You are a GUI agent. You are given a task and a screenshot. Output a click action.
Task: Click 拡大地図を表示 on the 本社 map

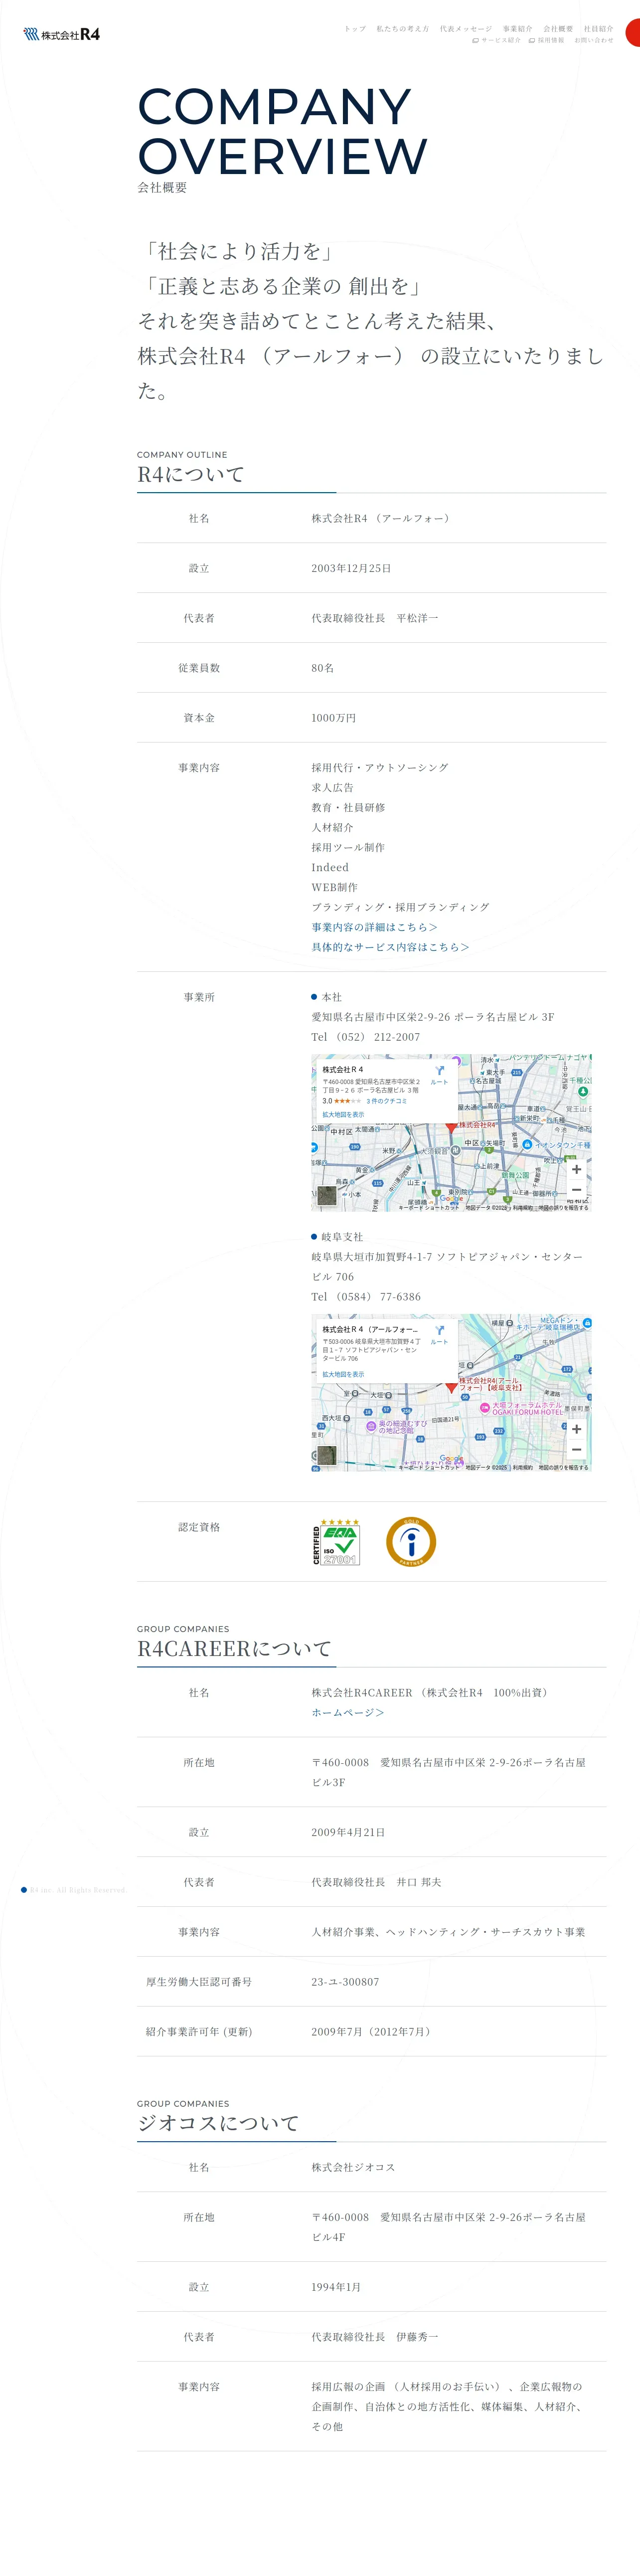(x=343, y=1114)
